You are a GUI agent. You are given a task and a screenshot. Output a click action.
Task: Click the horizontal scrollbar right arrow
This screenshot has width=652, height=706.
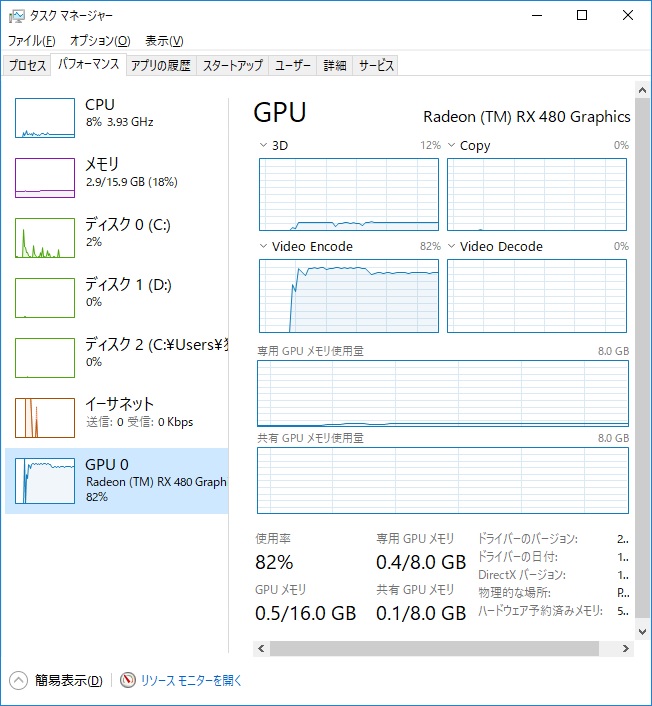click(625, 648)
